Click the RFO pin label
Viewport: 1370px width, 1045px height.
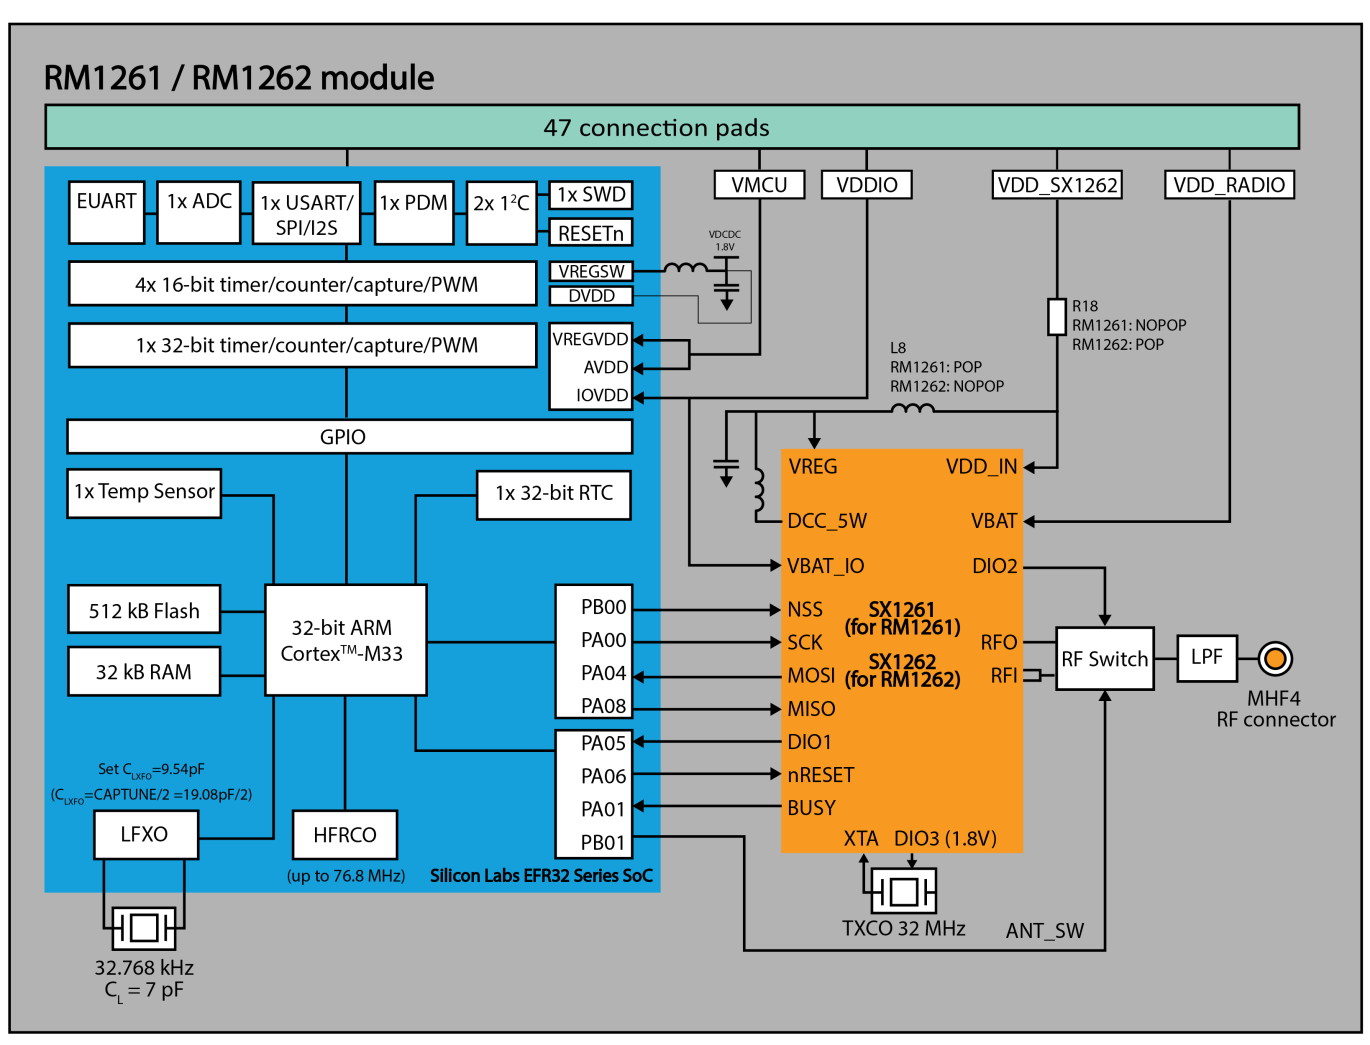point(999,642)
